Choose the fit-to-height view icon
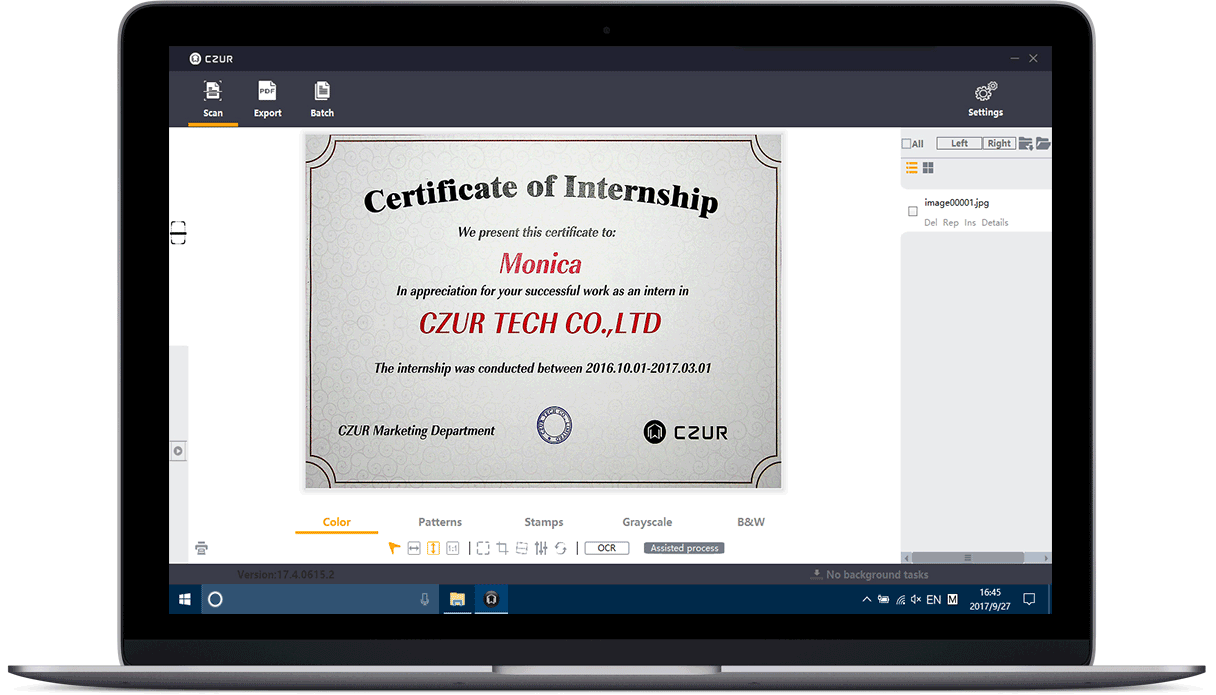The width and height of the screenshot is (1216, 695). 434,548
